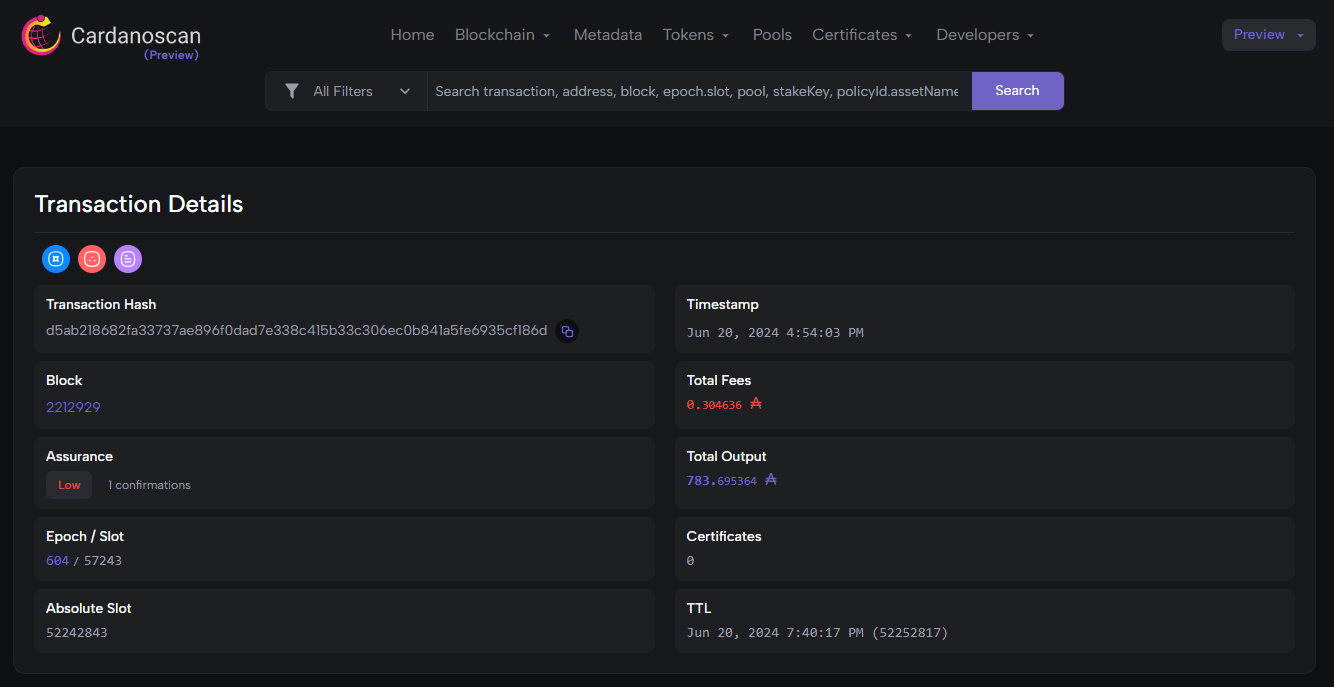This screenshot has width=1334, height=687.
Task: Open the All Filters dropdown
Action: [346, 91]
